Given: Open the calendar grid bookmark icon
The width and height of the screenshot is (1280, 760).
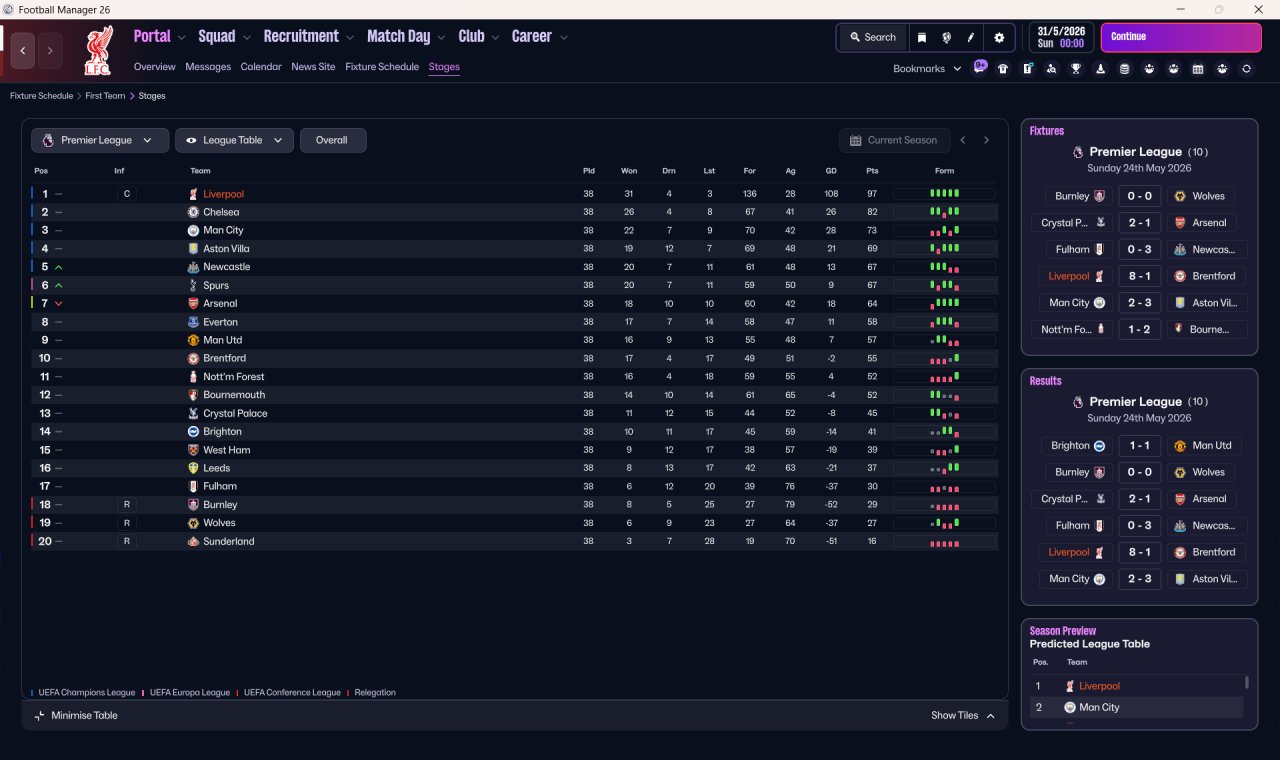Looking at the screenshot, I should point(1198,69).
